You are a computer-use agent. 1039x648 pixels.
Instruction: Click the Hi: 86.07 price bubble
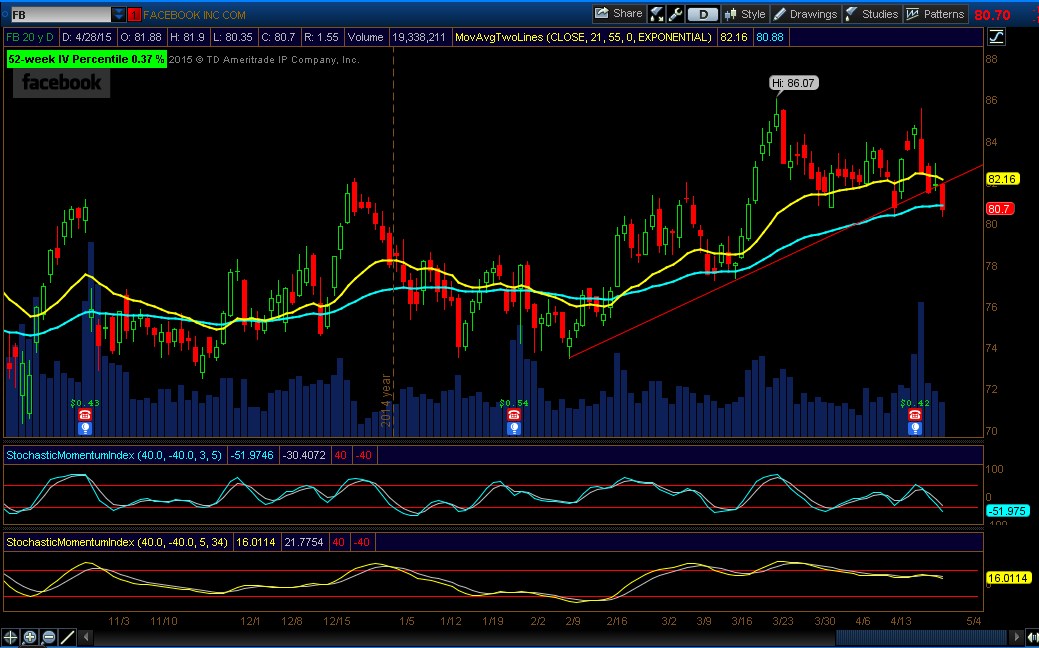click(x=794, y=83)
